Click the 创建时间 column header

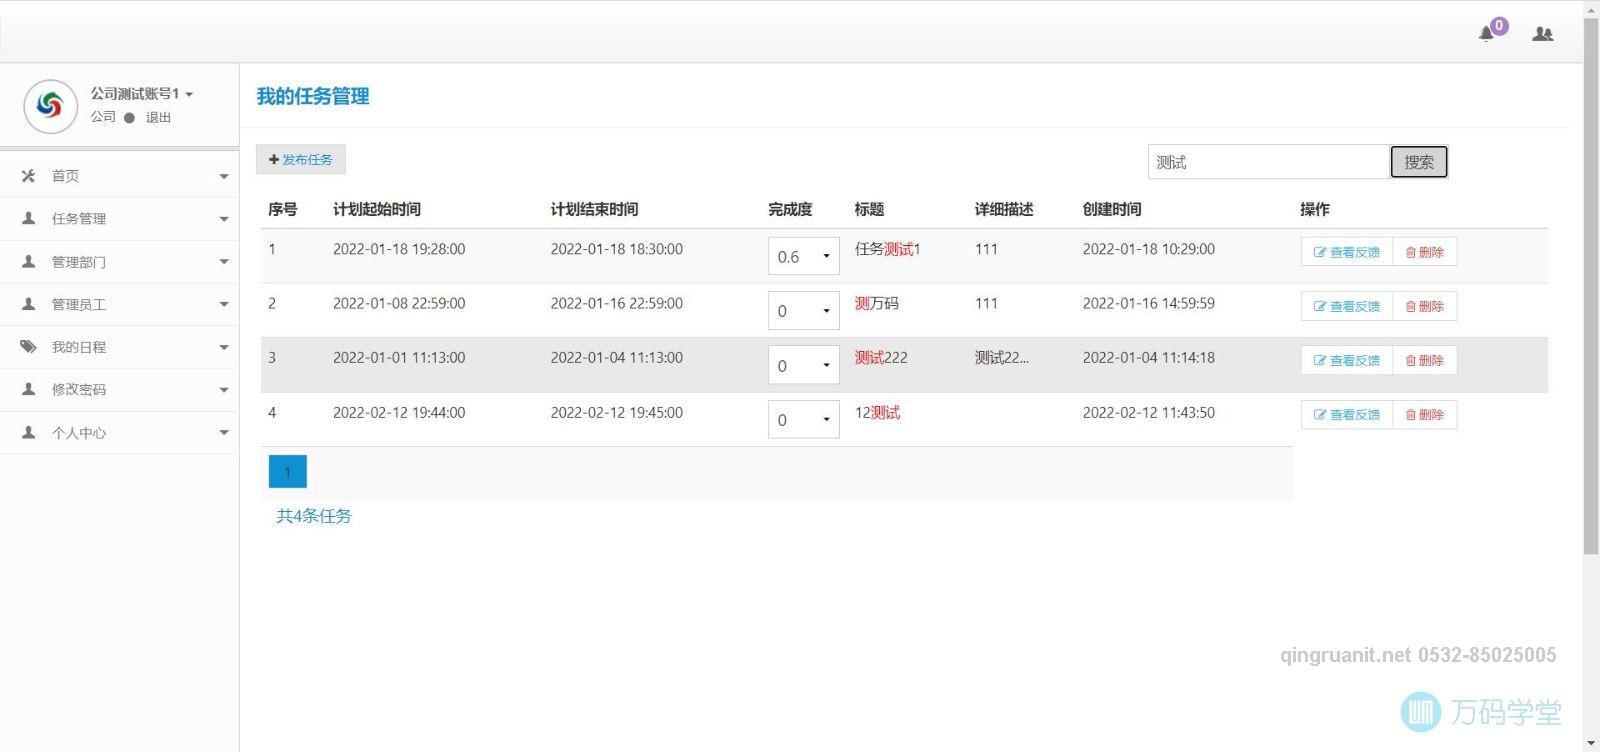tap(1112, 209)
